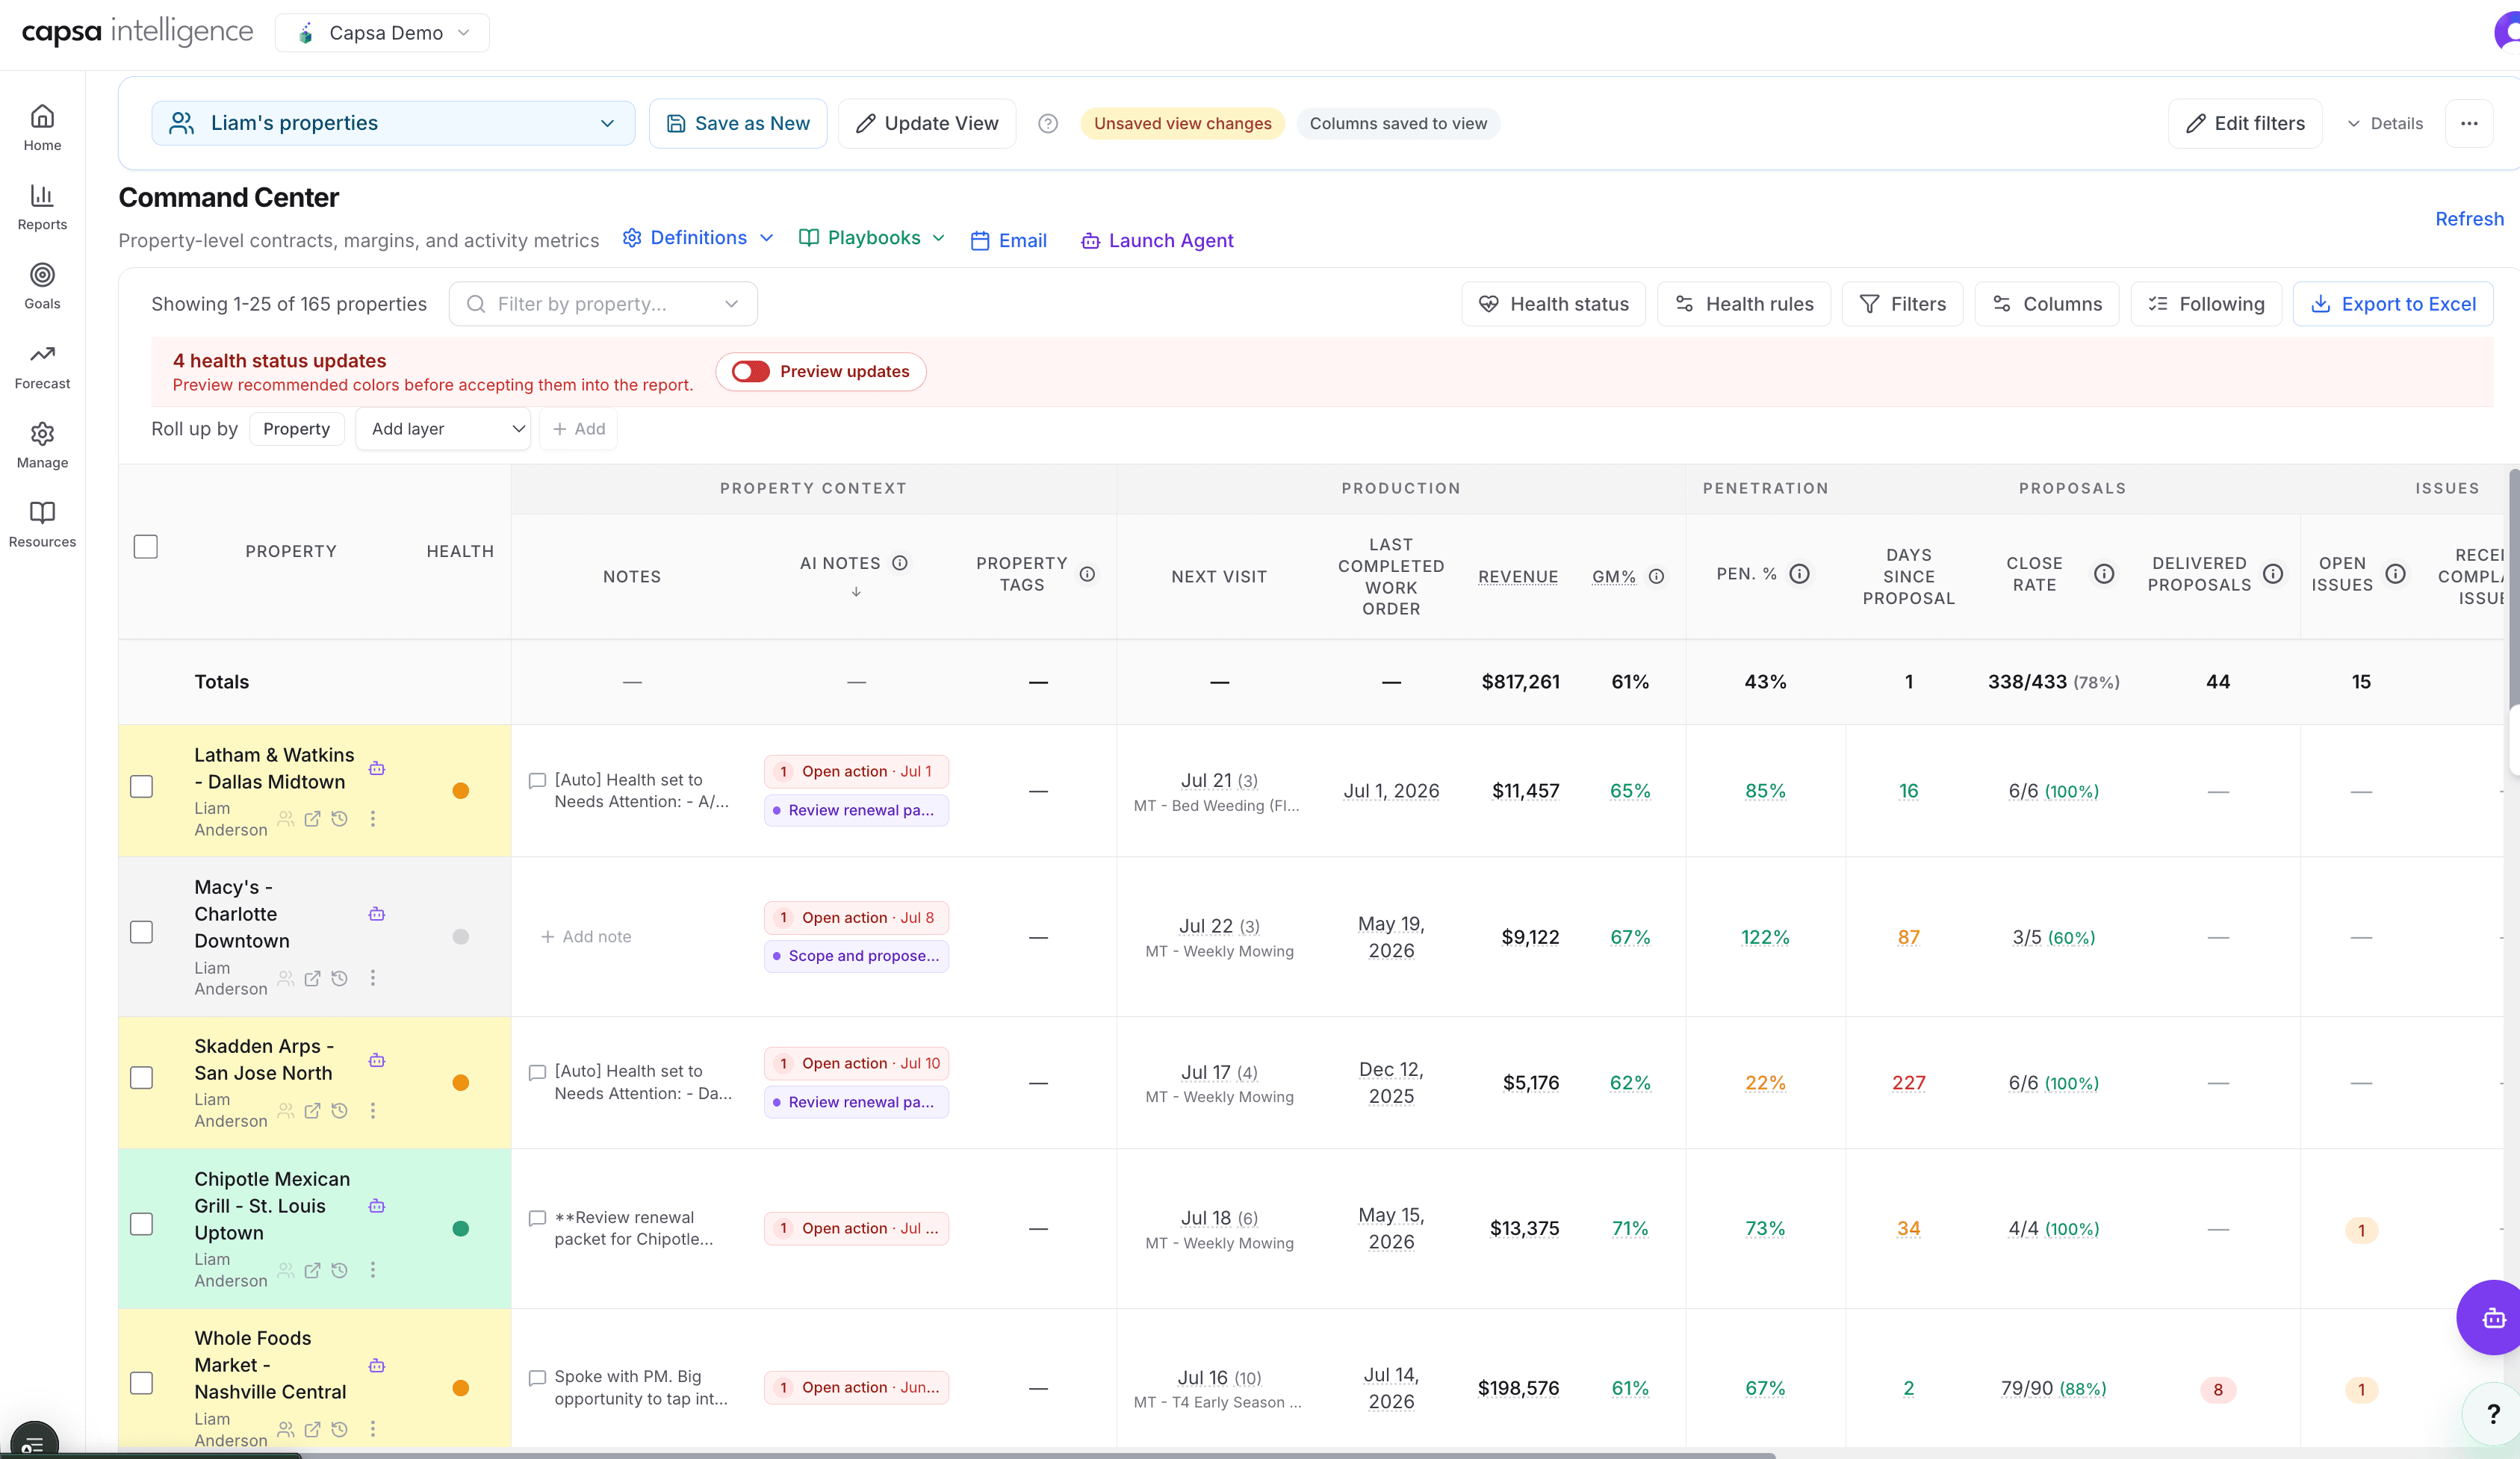Open Health rules
Viewport: 2520px width, 1459px height.
tap(1744, 304)
